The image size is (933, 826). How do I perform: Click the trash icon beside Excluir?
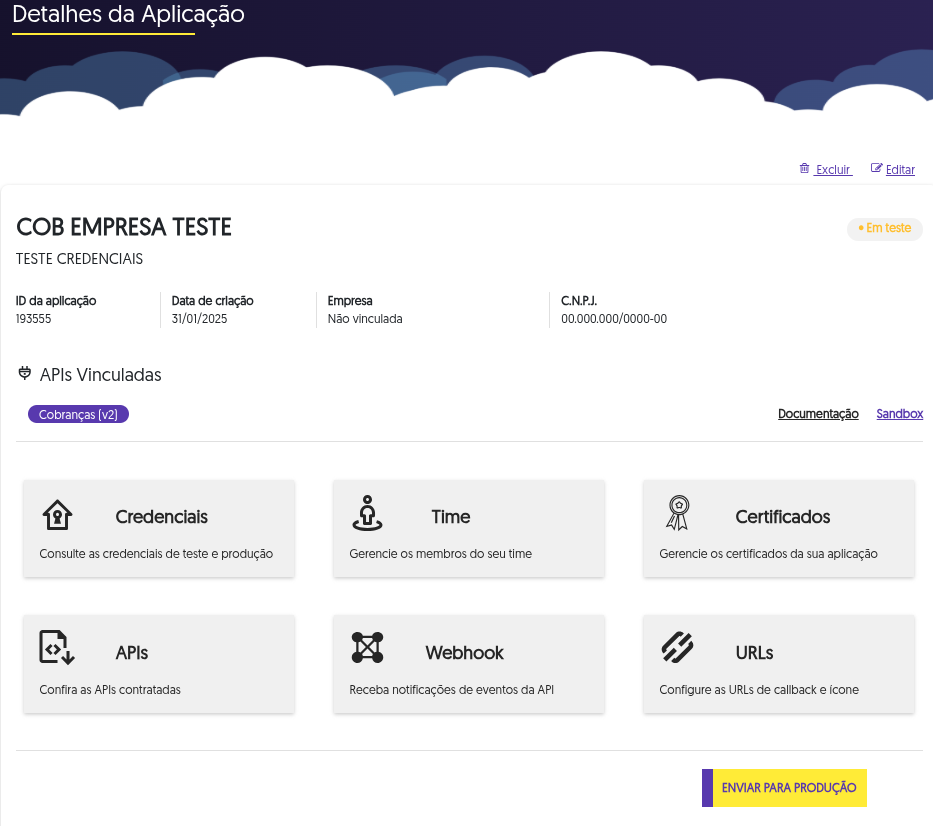(x=804, y=168)
